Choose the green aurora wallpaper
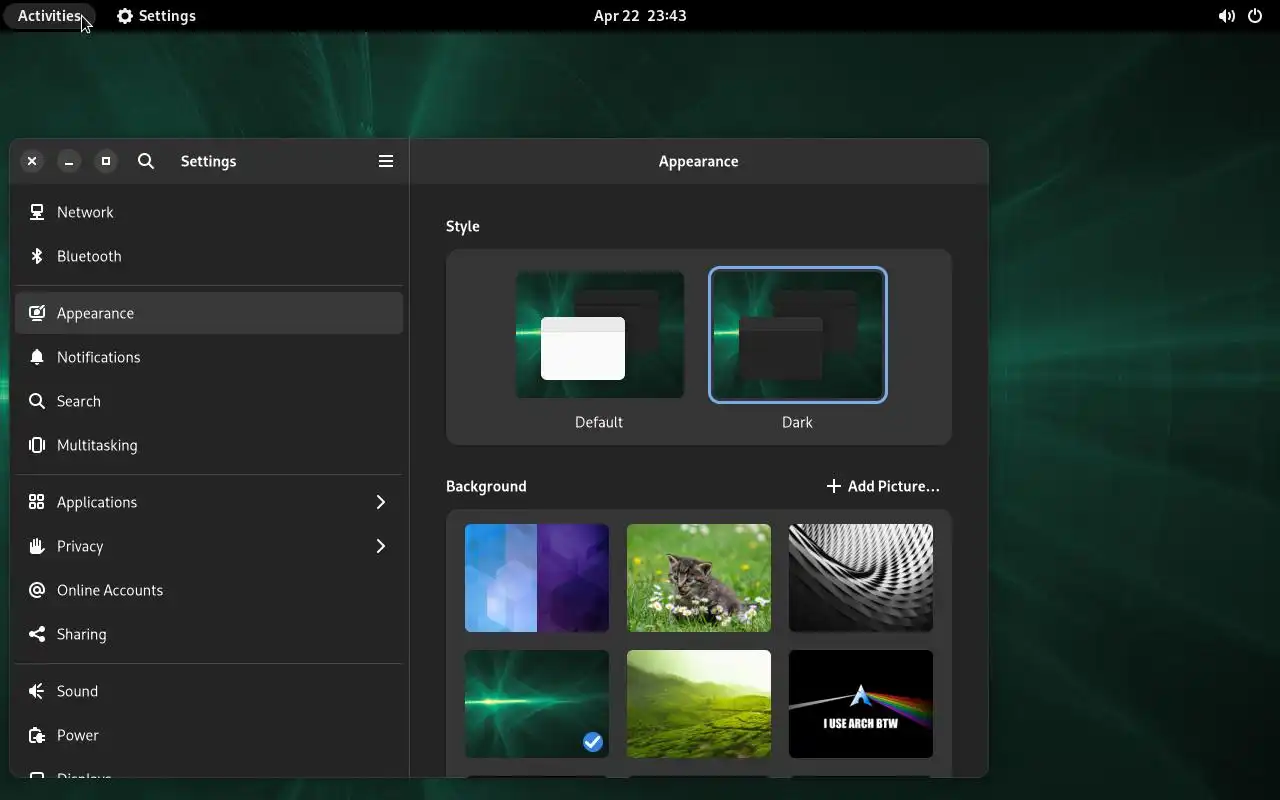Viewport: 1280px width, 800px height. 537,704
